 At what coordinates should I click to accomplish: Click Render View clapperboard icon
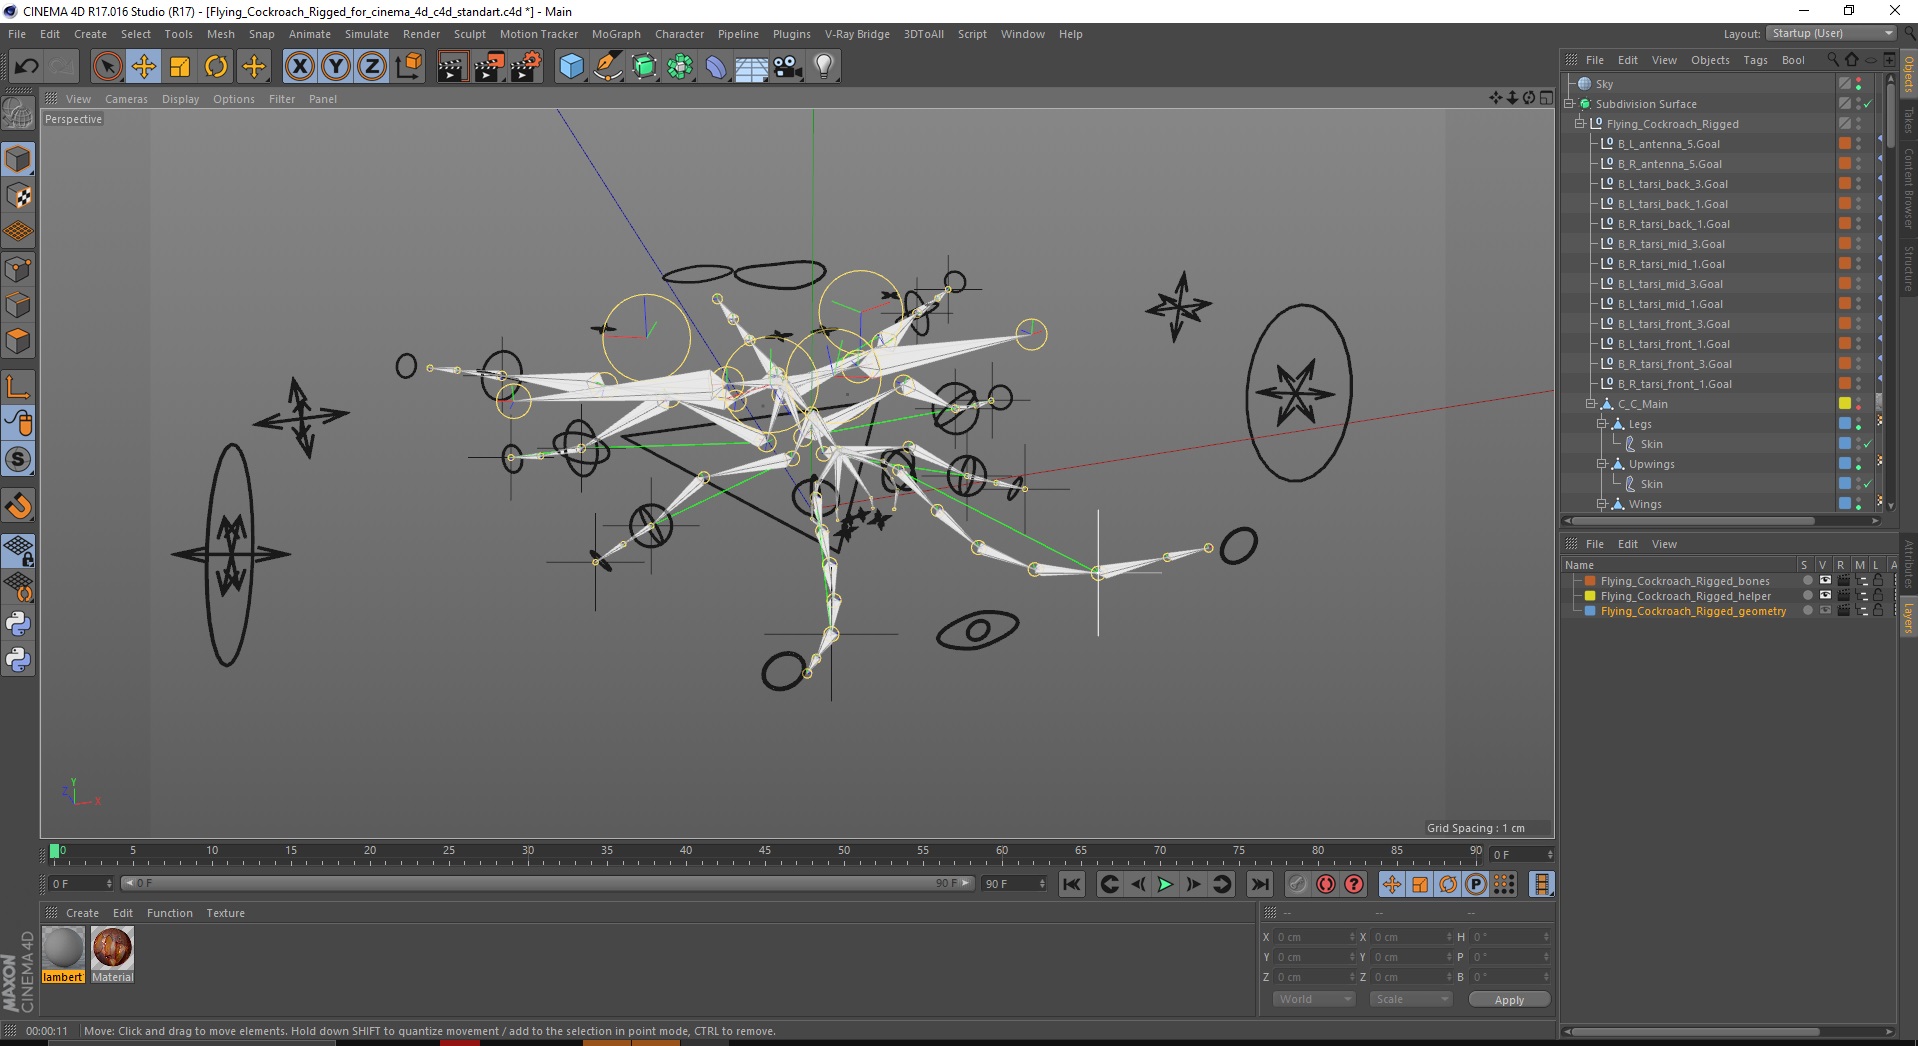pyautogui.click(x=452, y=67)
